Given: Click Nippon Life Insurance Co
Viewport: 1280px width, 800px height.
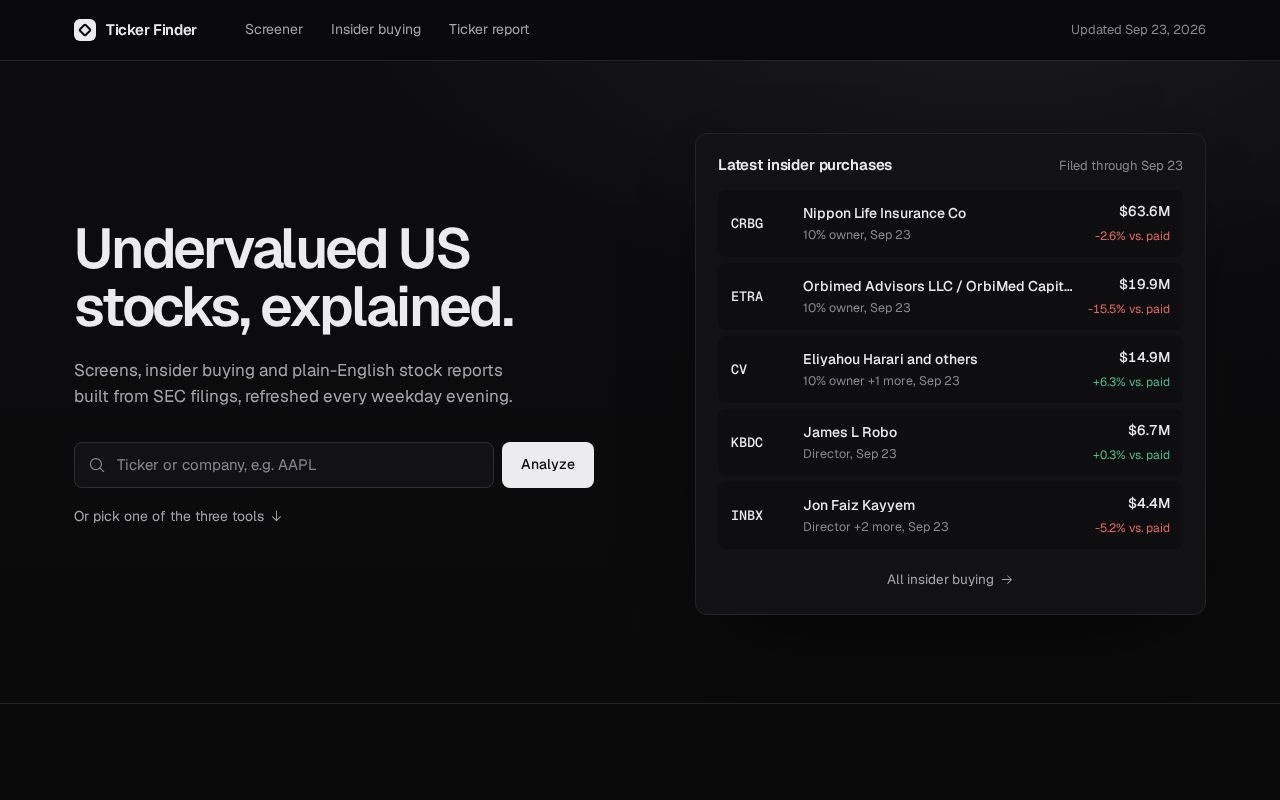Looking at the screenshot, I should 884,213.
